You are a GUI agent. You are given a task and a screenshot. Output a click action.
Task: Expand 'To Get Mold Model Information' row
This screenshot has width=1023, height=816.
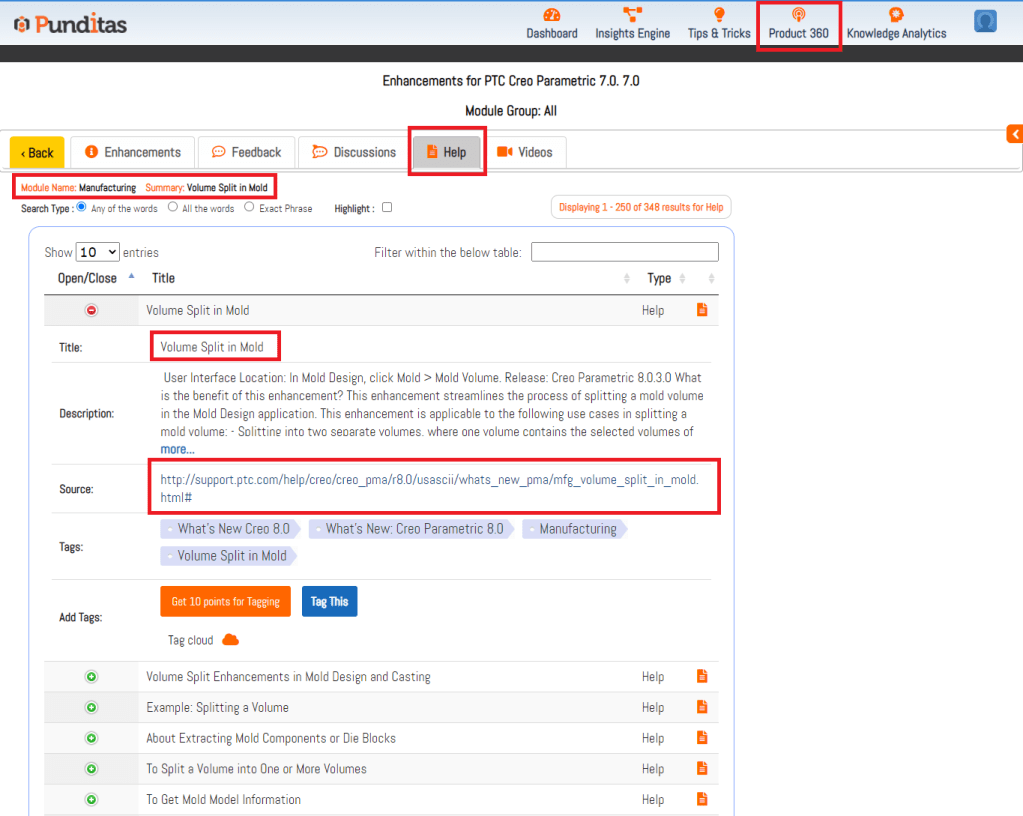[92, 800]
